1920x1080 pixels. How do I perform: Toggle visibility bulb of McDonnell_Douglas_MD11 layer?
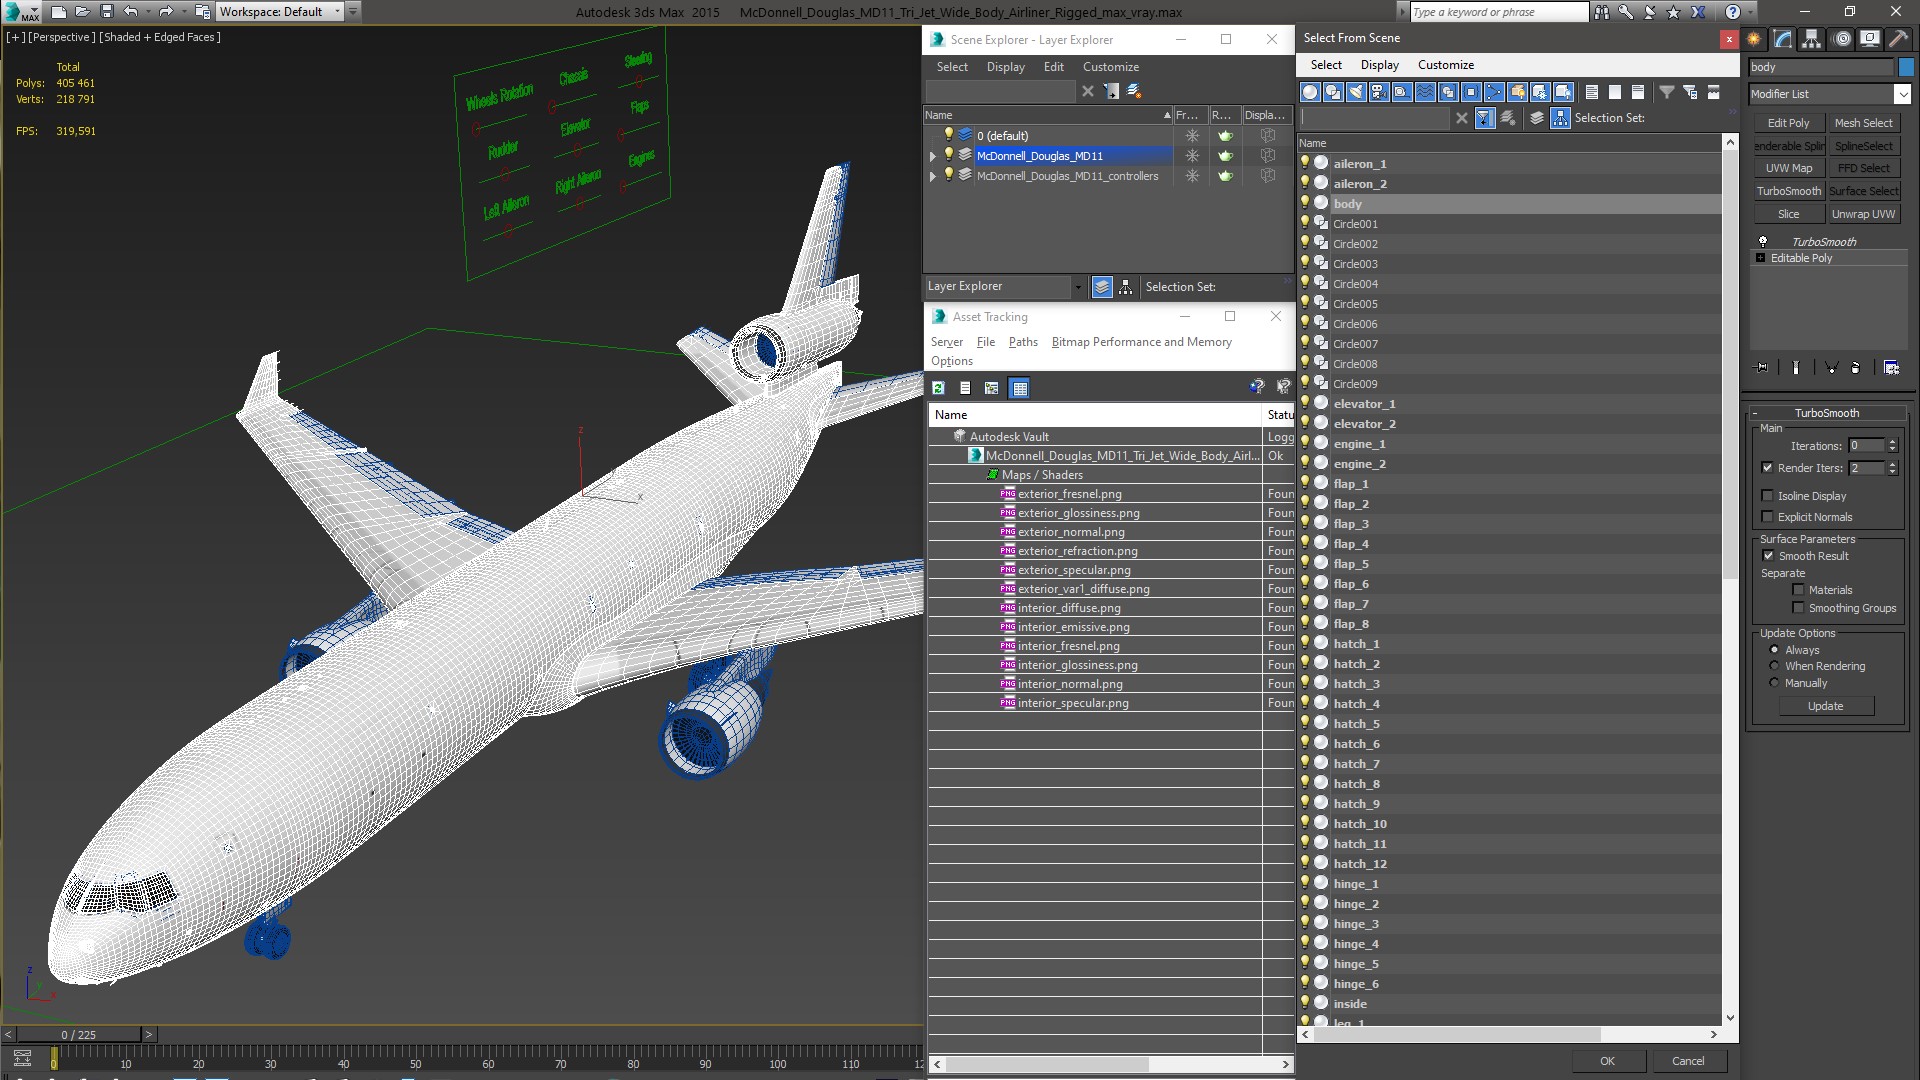click(x=949, y=155)
